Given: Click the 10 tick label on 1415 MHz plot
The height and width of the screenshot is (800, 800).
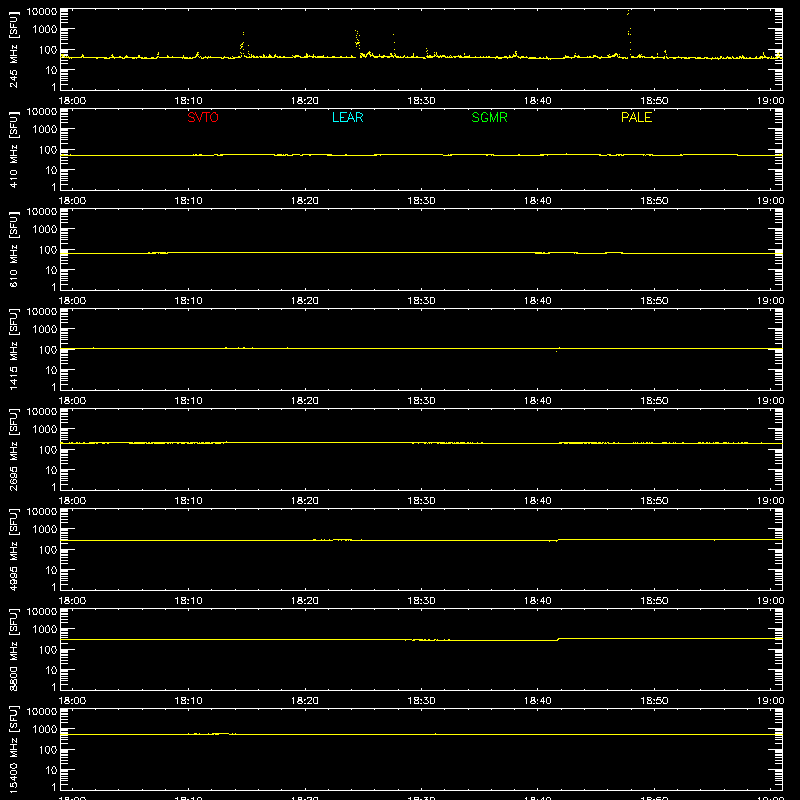Looking at the screenshot, I should click(52, 370).
